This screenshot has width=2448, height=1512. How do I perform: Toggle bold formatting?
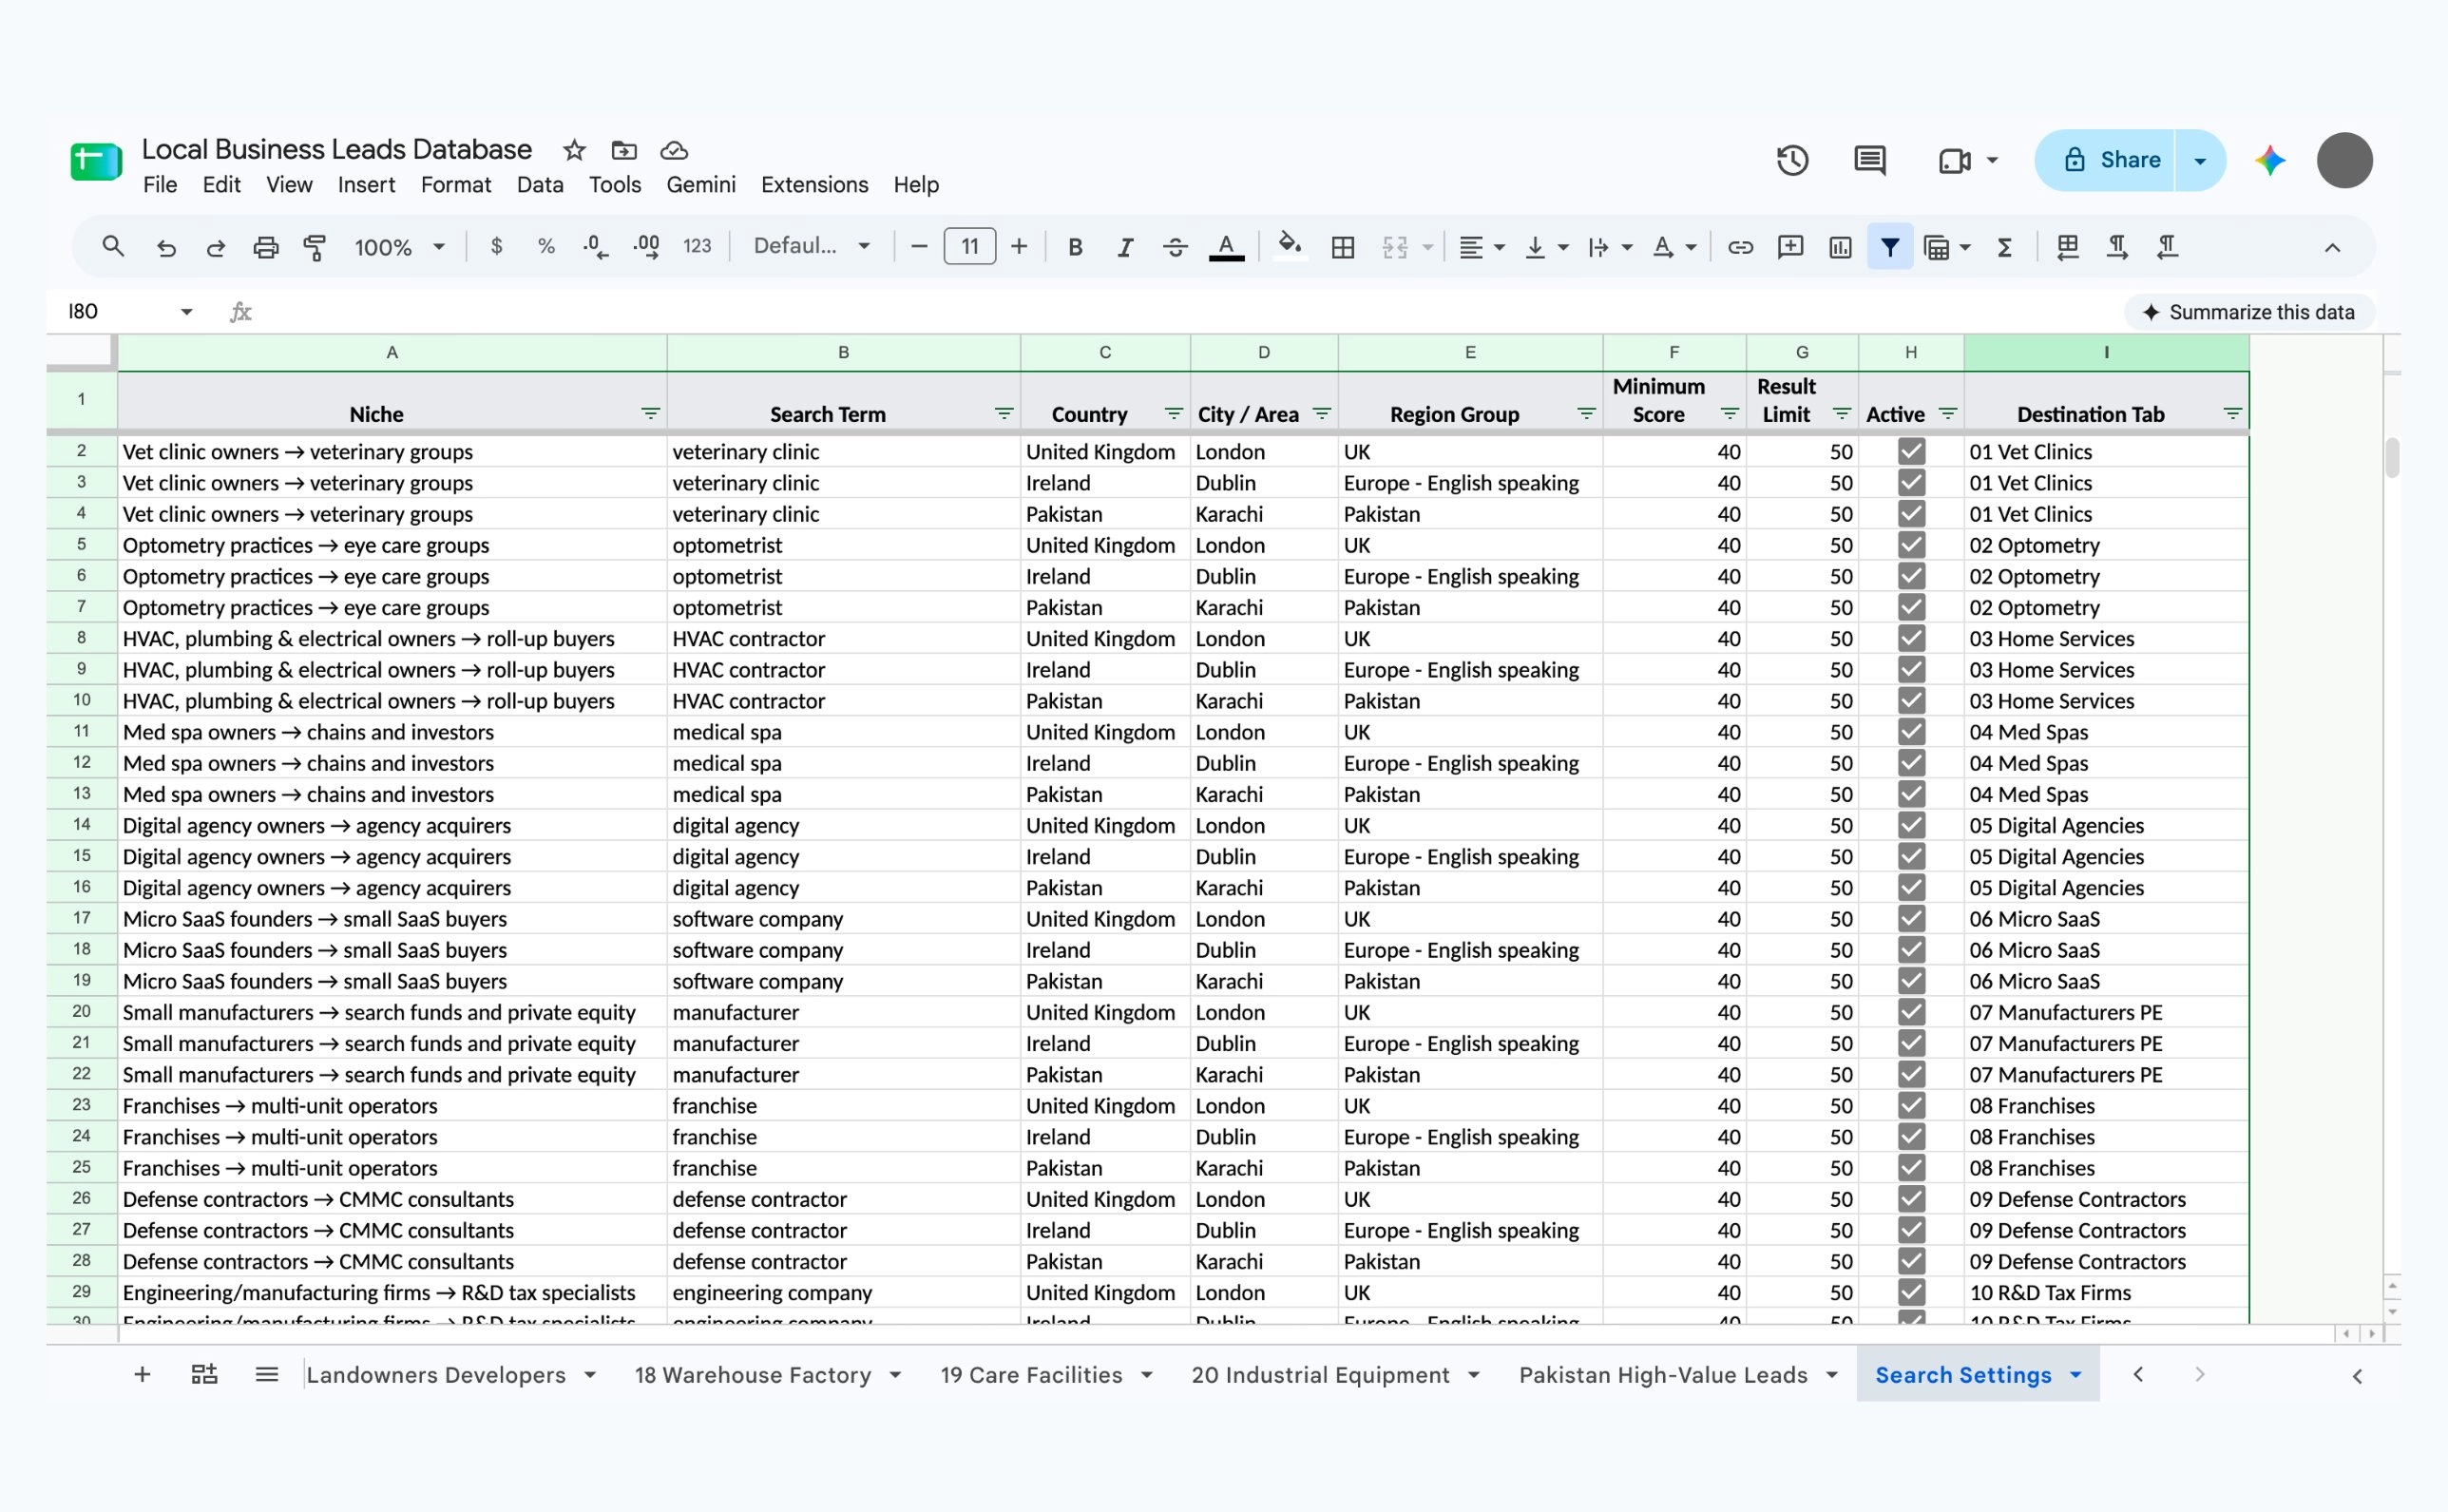[1075, 247]
